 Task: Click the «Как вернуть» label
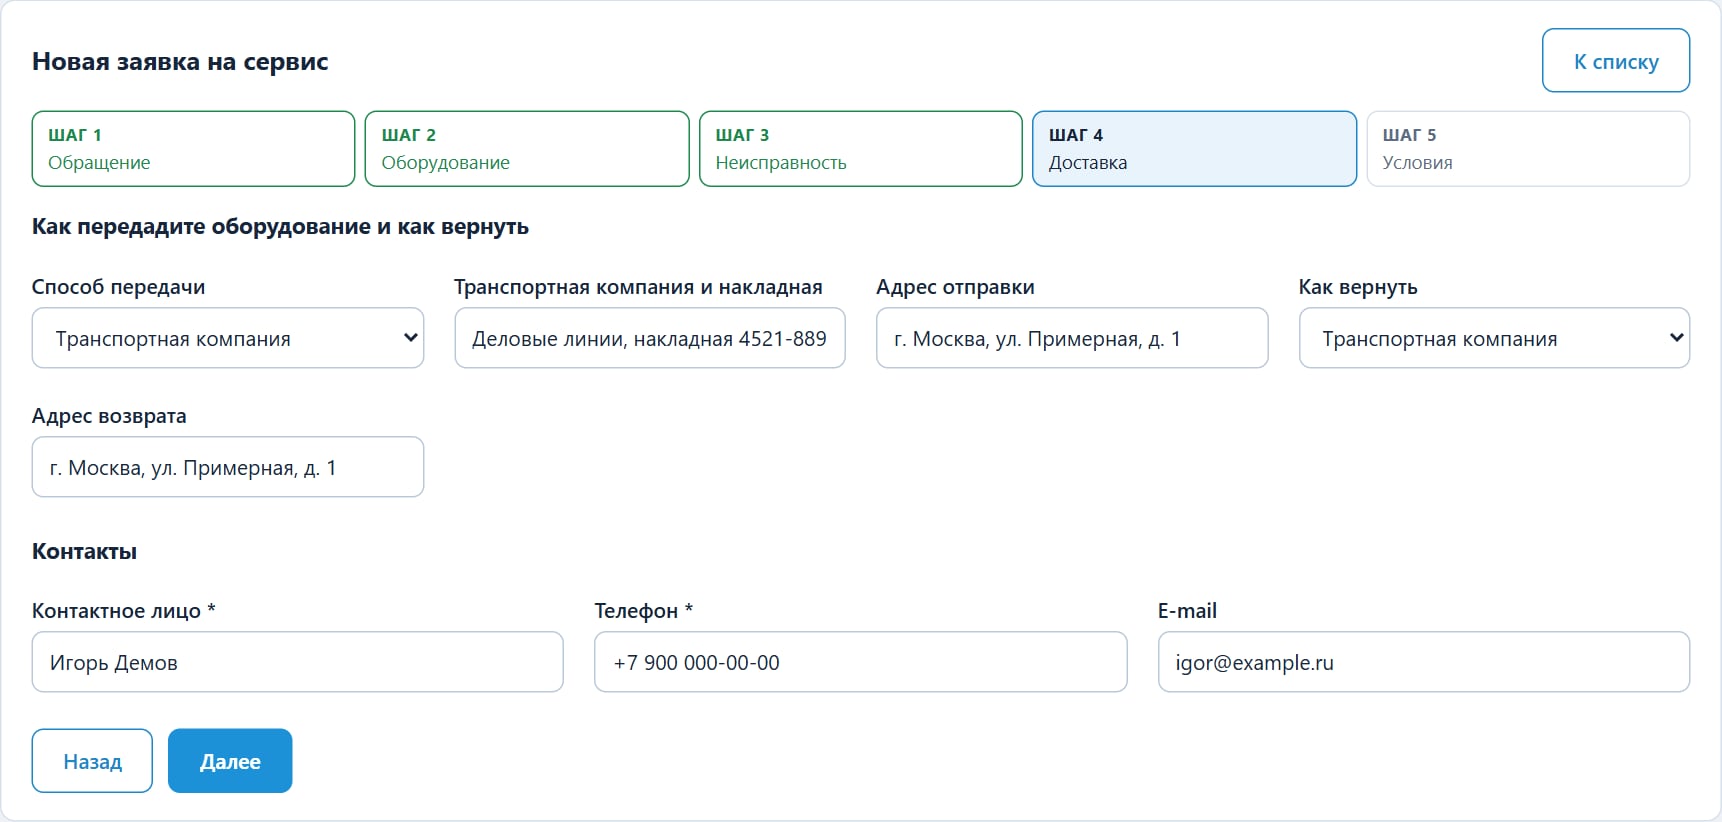pos(1358,287)
